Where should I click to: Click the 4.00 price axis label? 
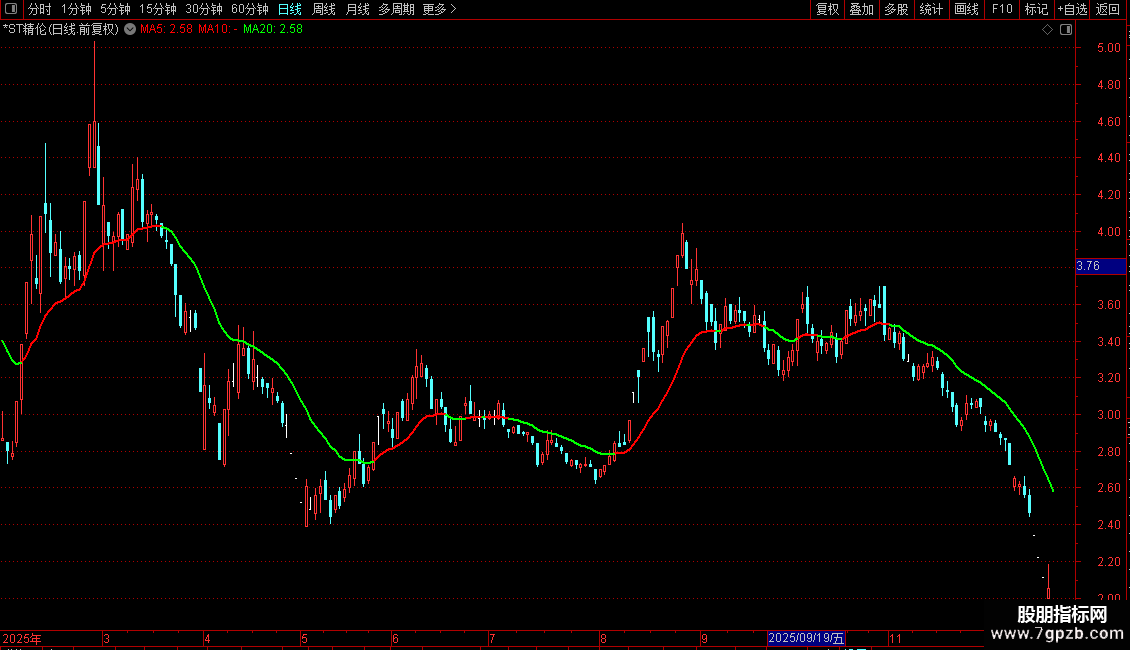click(1108, 231)
